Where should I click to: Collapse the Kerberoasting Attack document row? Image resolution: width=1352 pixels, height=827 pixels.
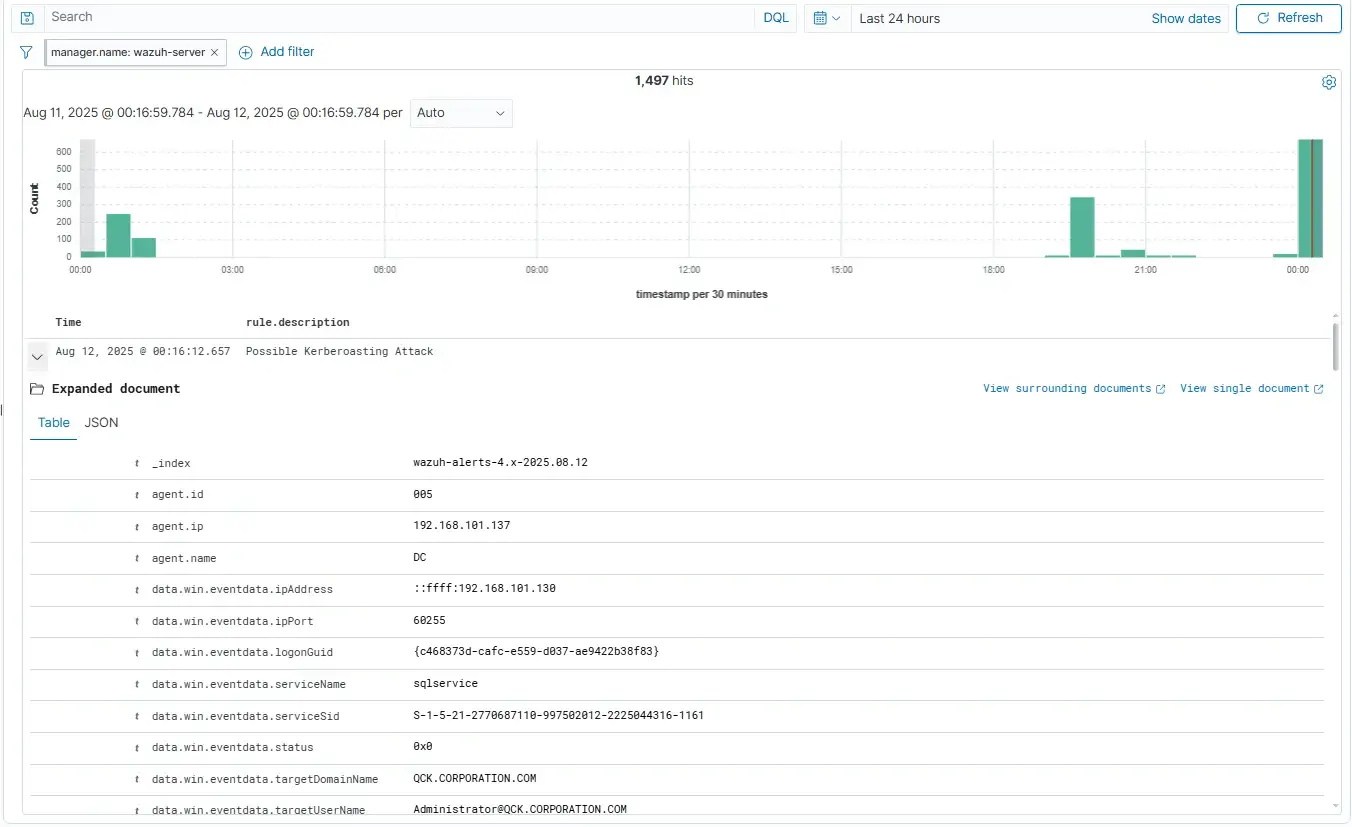(x=37, y=355)
